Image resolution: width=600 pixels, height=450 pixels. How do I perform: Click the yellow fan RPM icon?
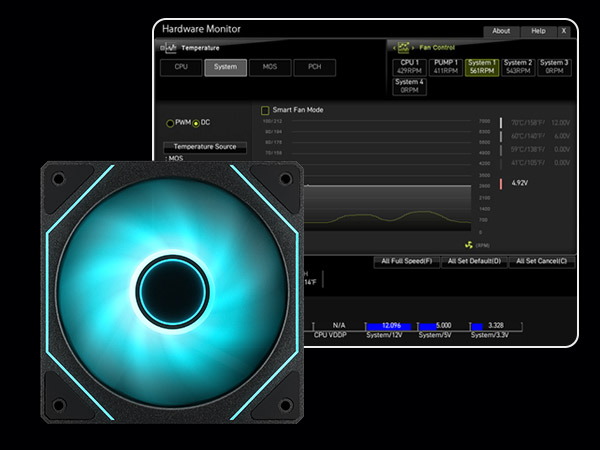click(x=469, y=244)
